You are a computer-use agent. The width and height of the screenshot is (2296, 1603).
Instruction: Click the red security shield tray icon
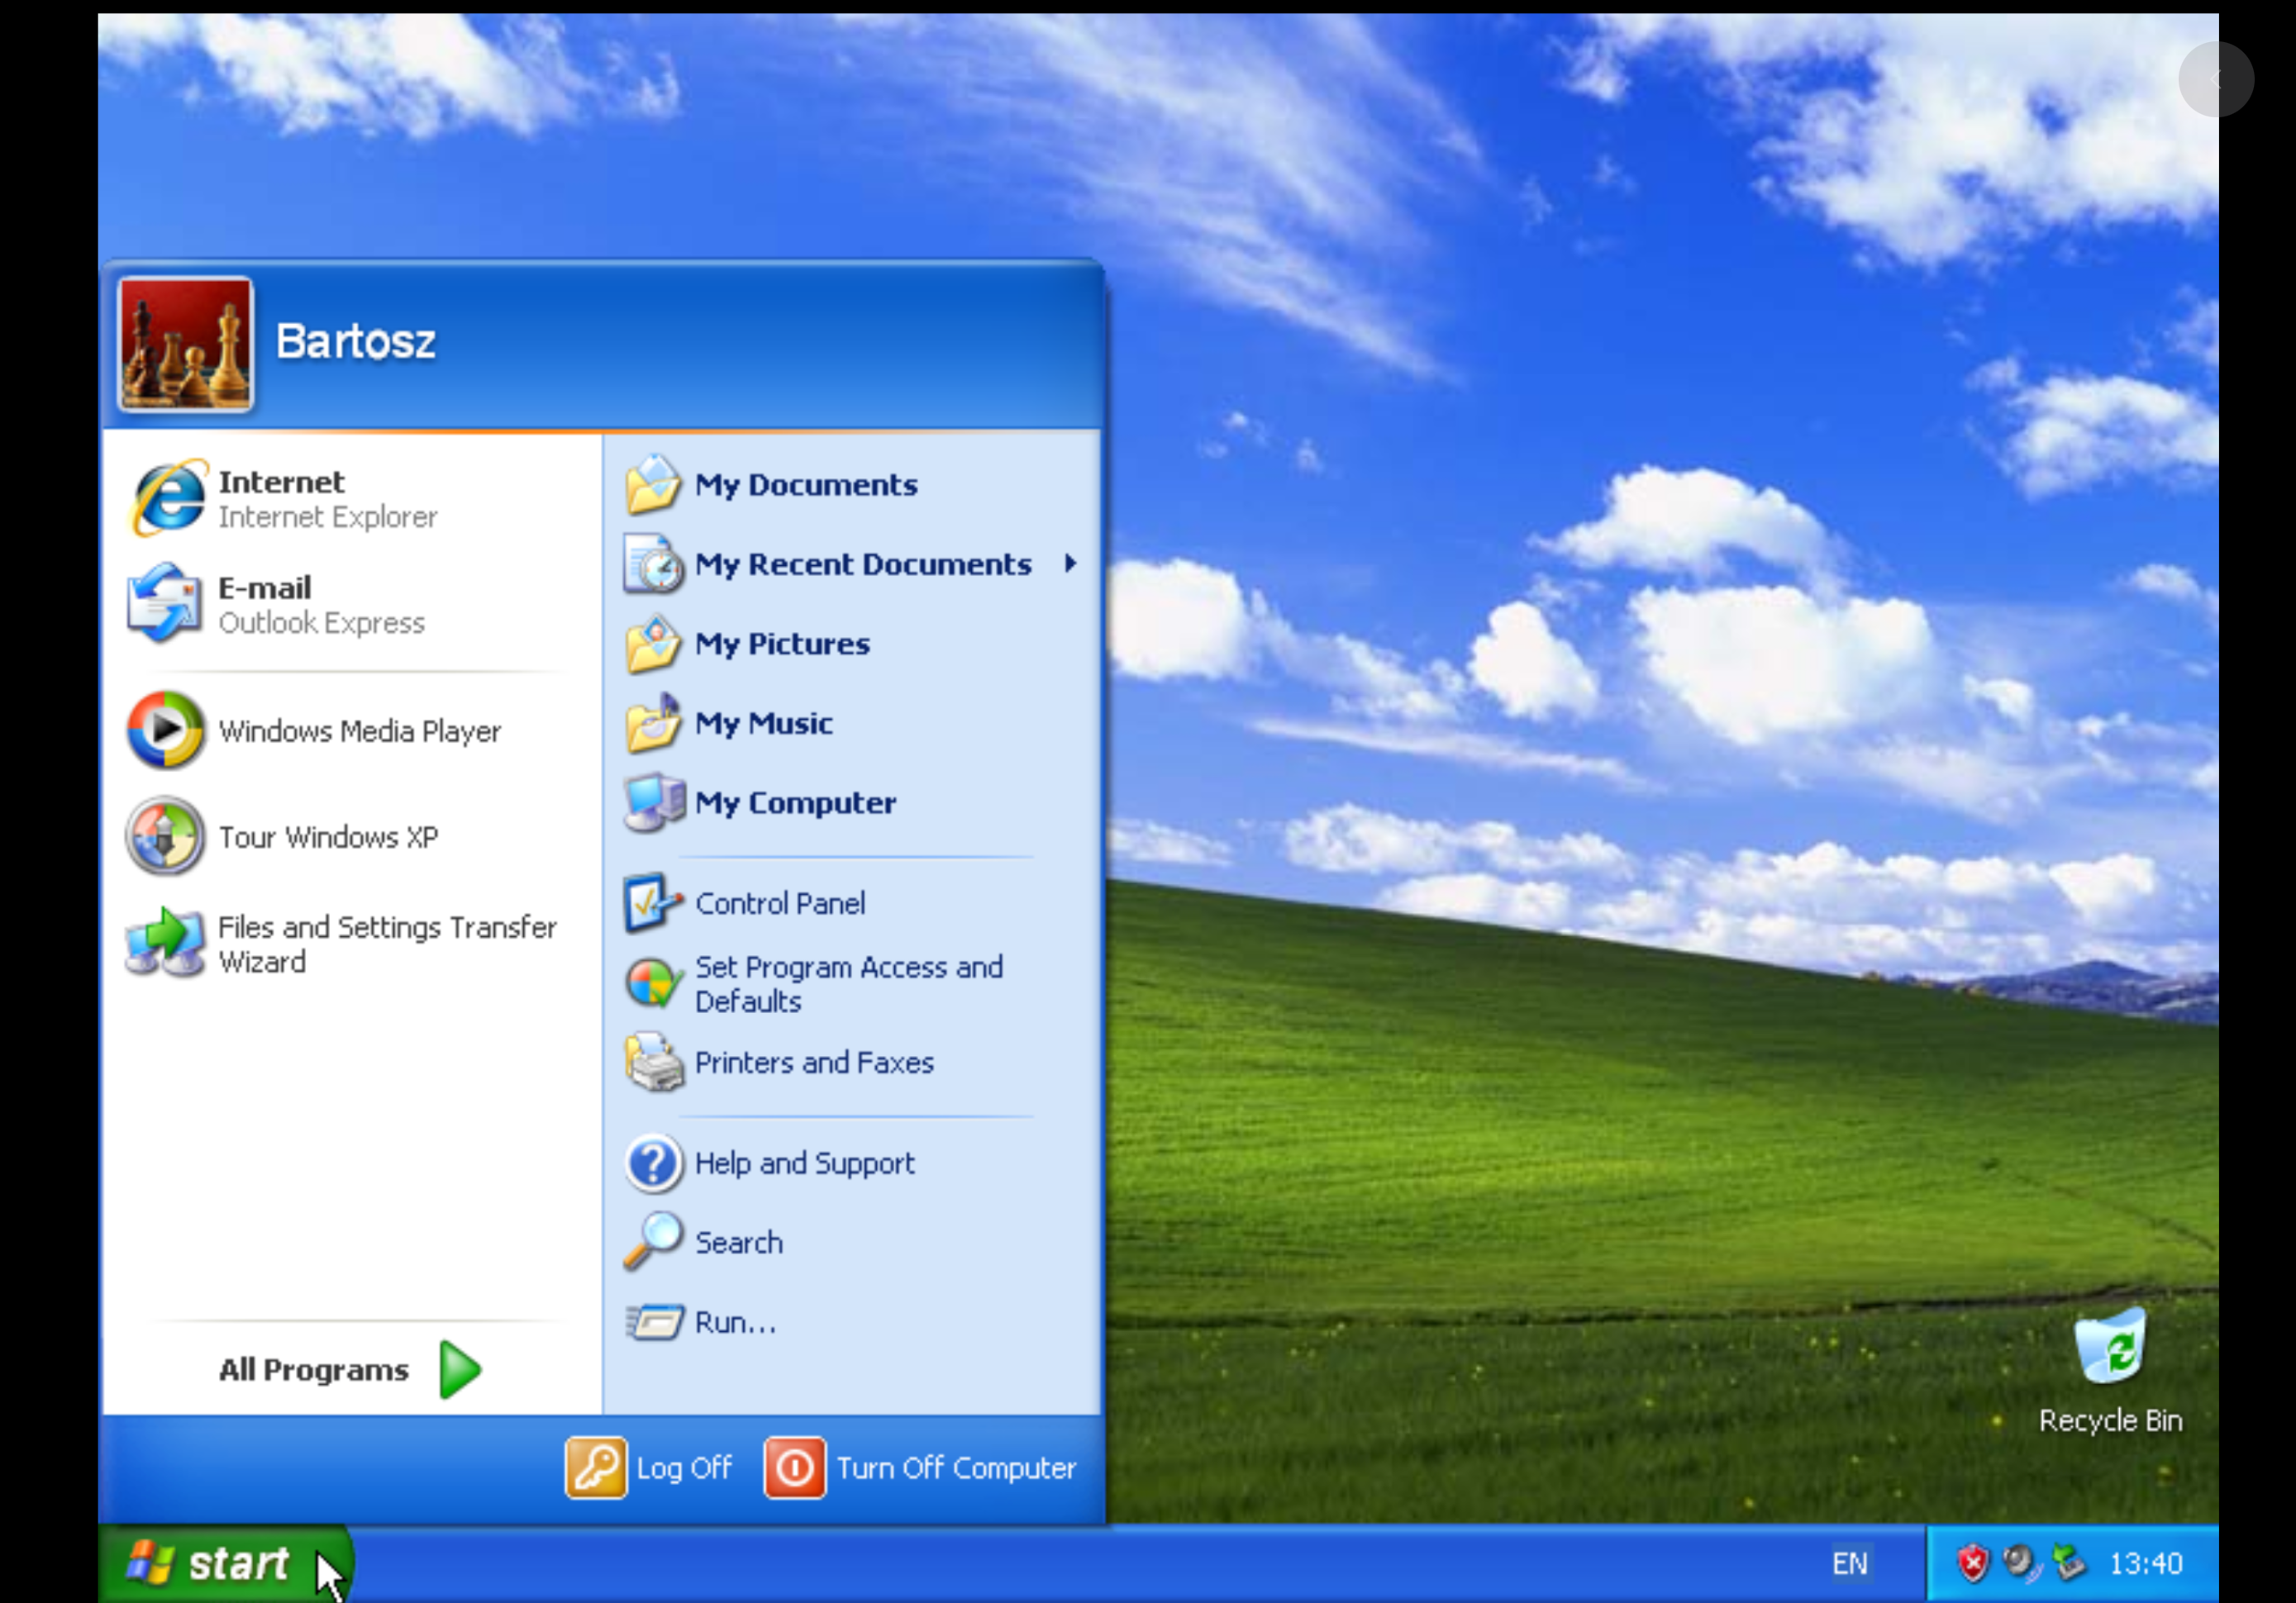(x=1973, y=1563)
